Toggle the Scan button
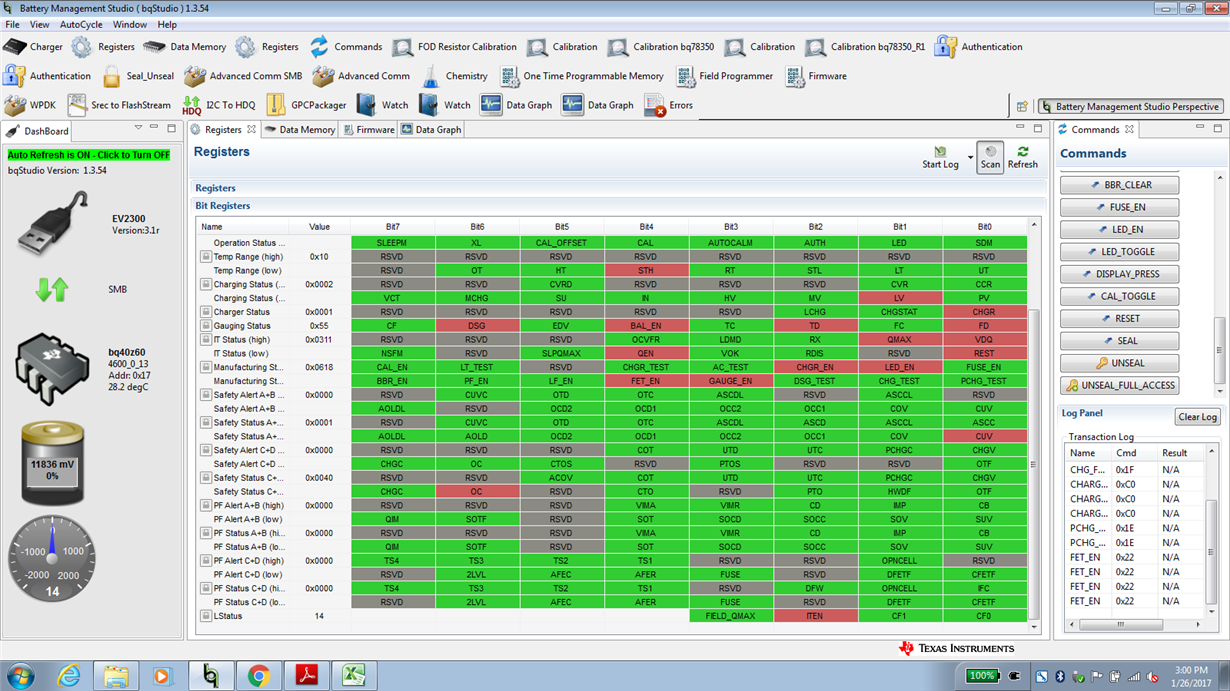 click(x=990, y=157)
